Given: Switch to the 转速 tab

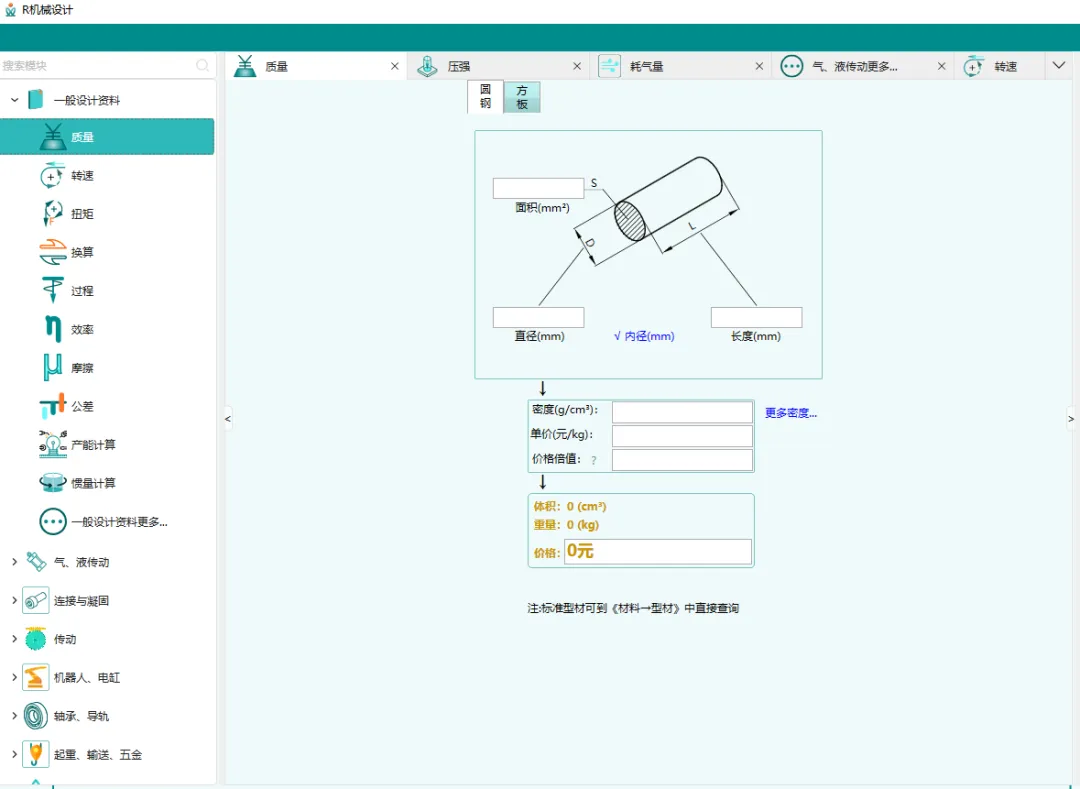Looking at the screenshot, I should (x=999, y=66).
